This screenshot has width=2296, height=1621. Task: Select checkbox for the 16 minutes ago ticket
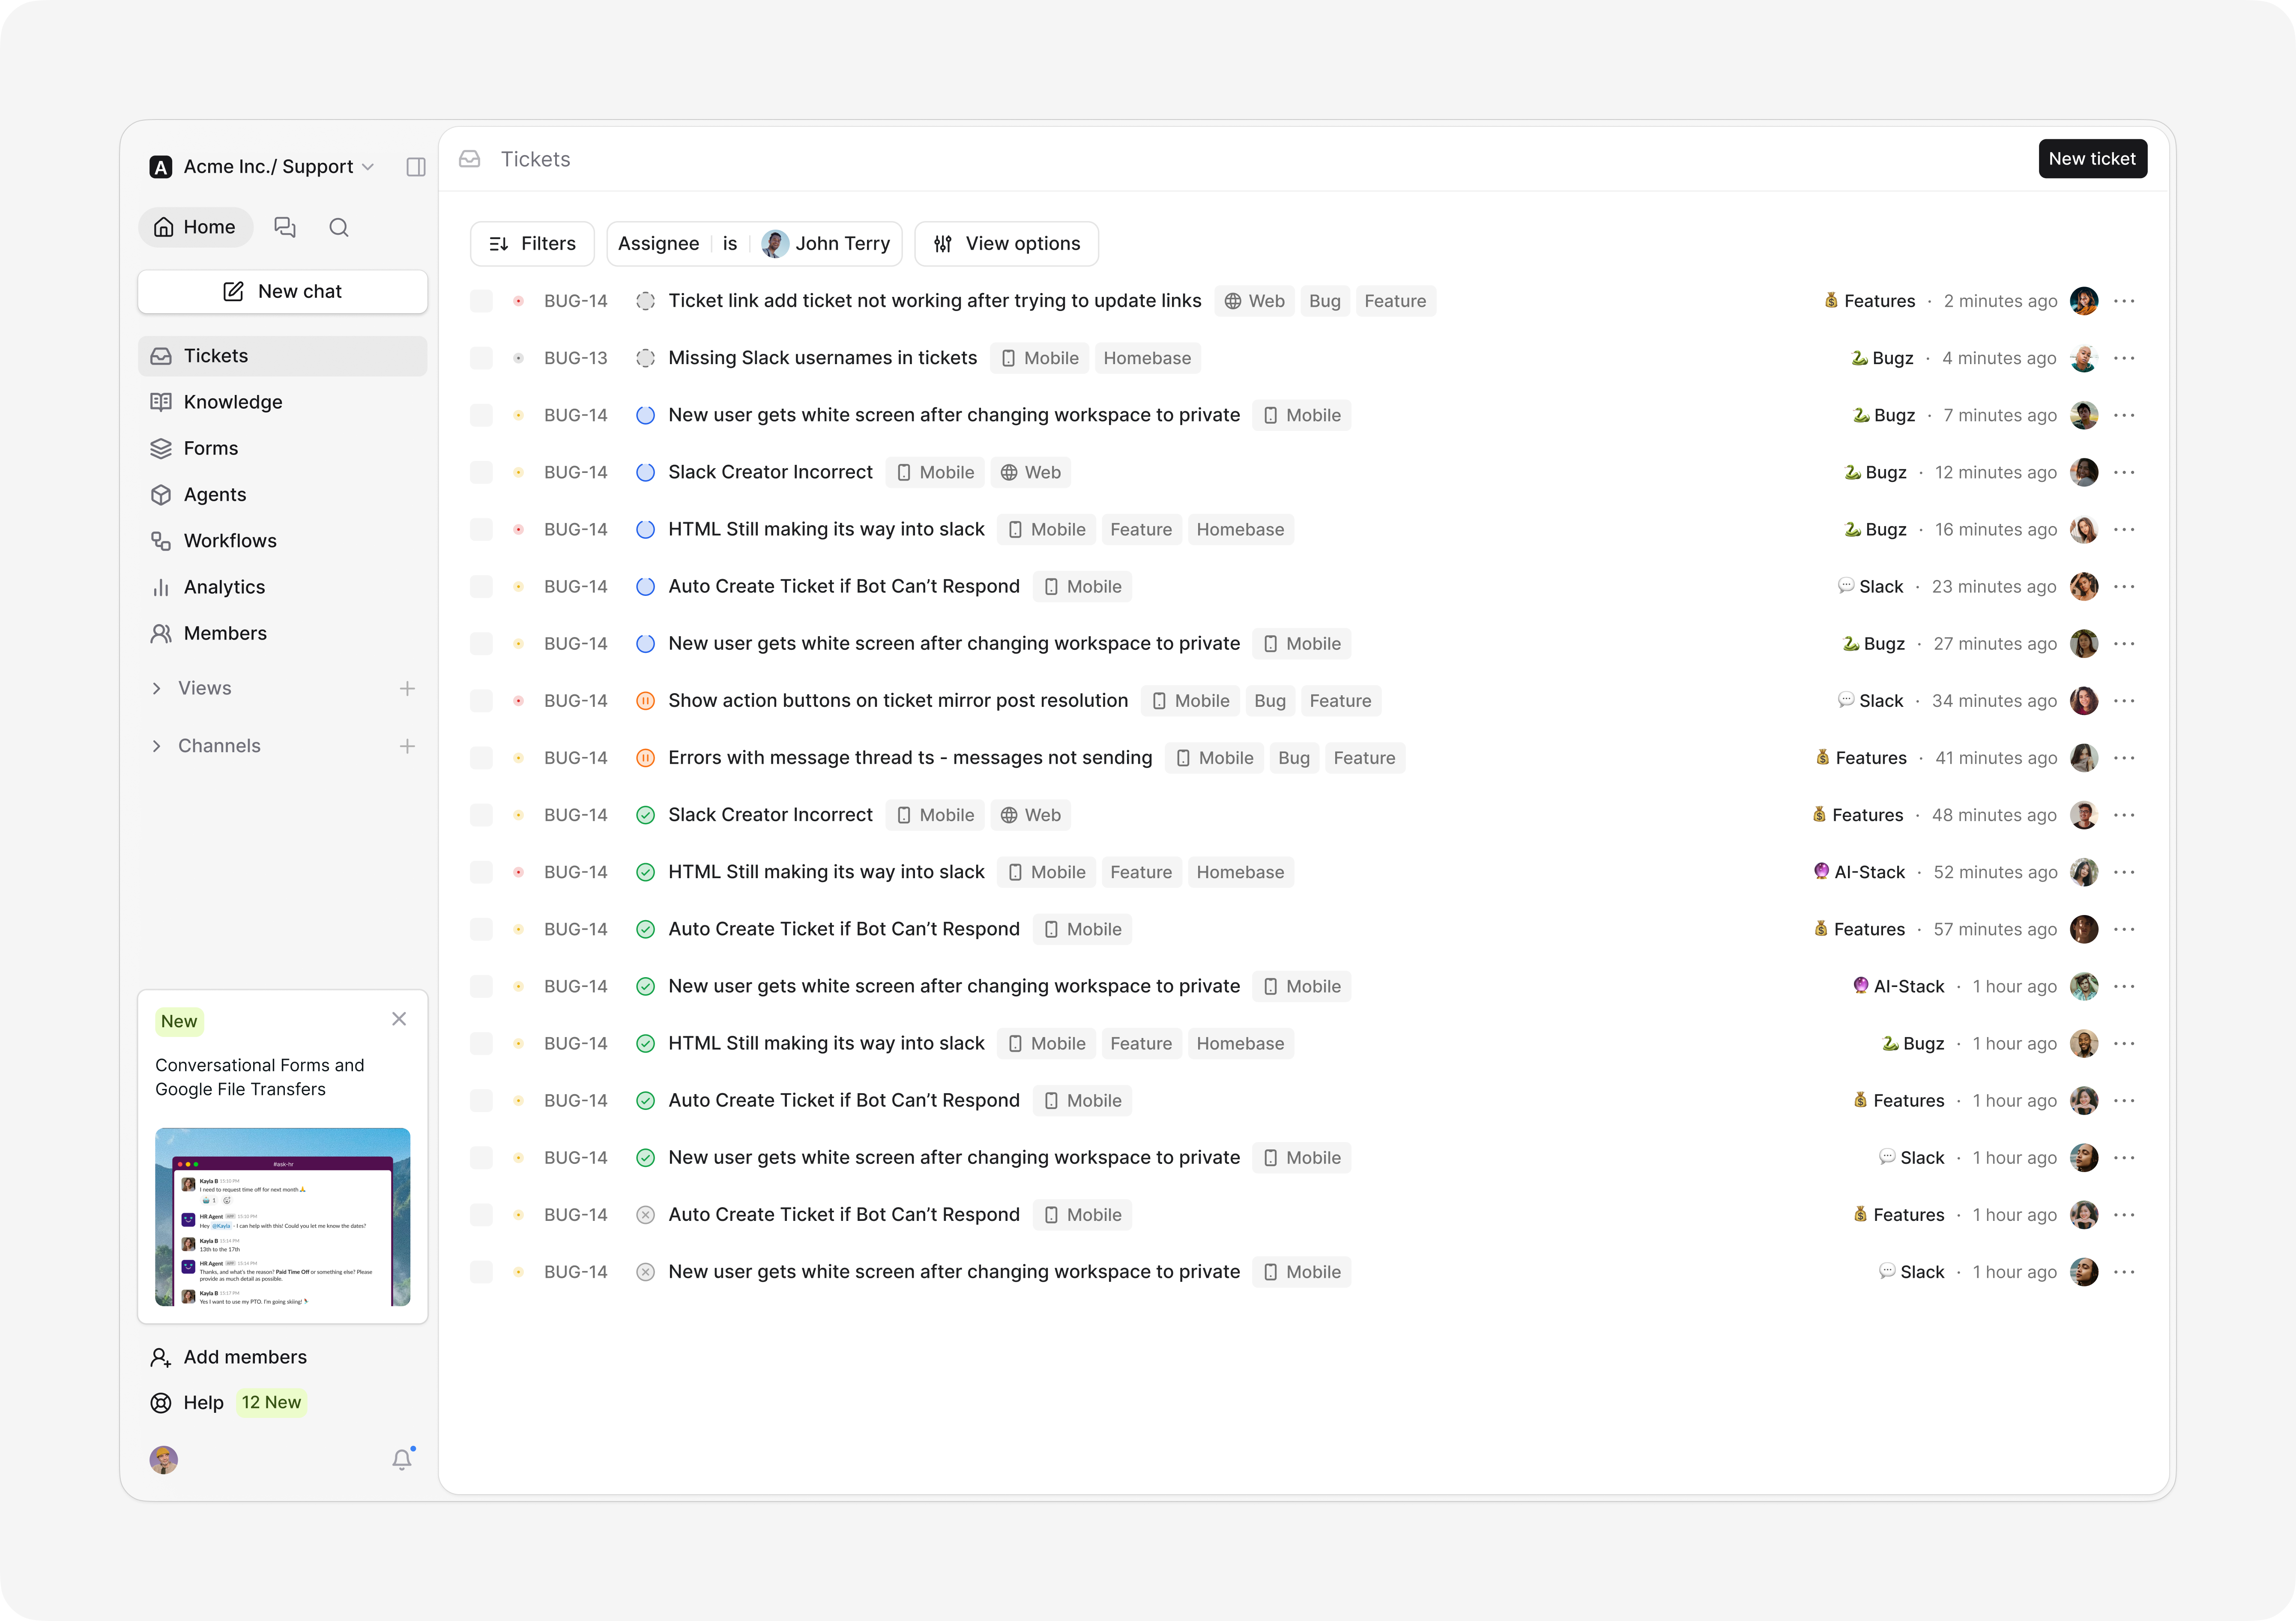click(482, 529)
